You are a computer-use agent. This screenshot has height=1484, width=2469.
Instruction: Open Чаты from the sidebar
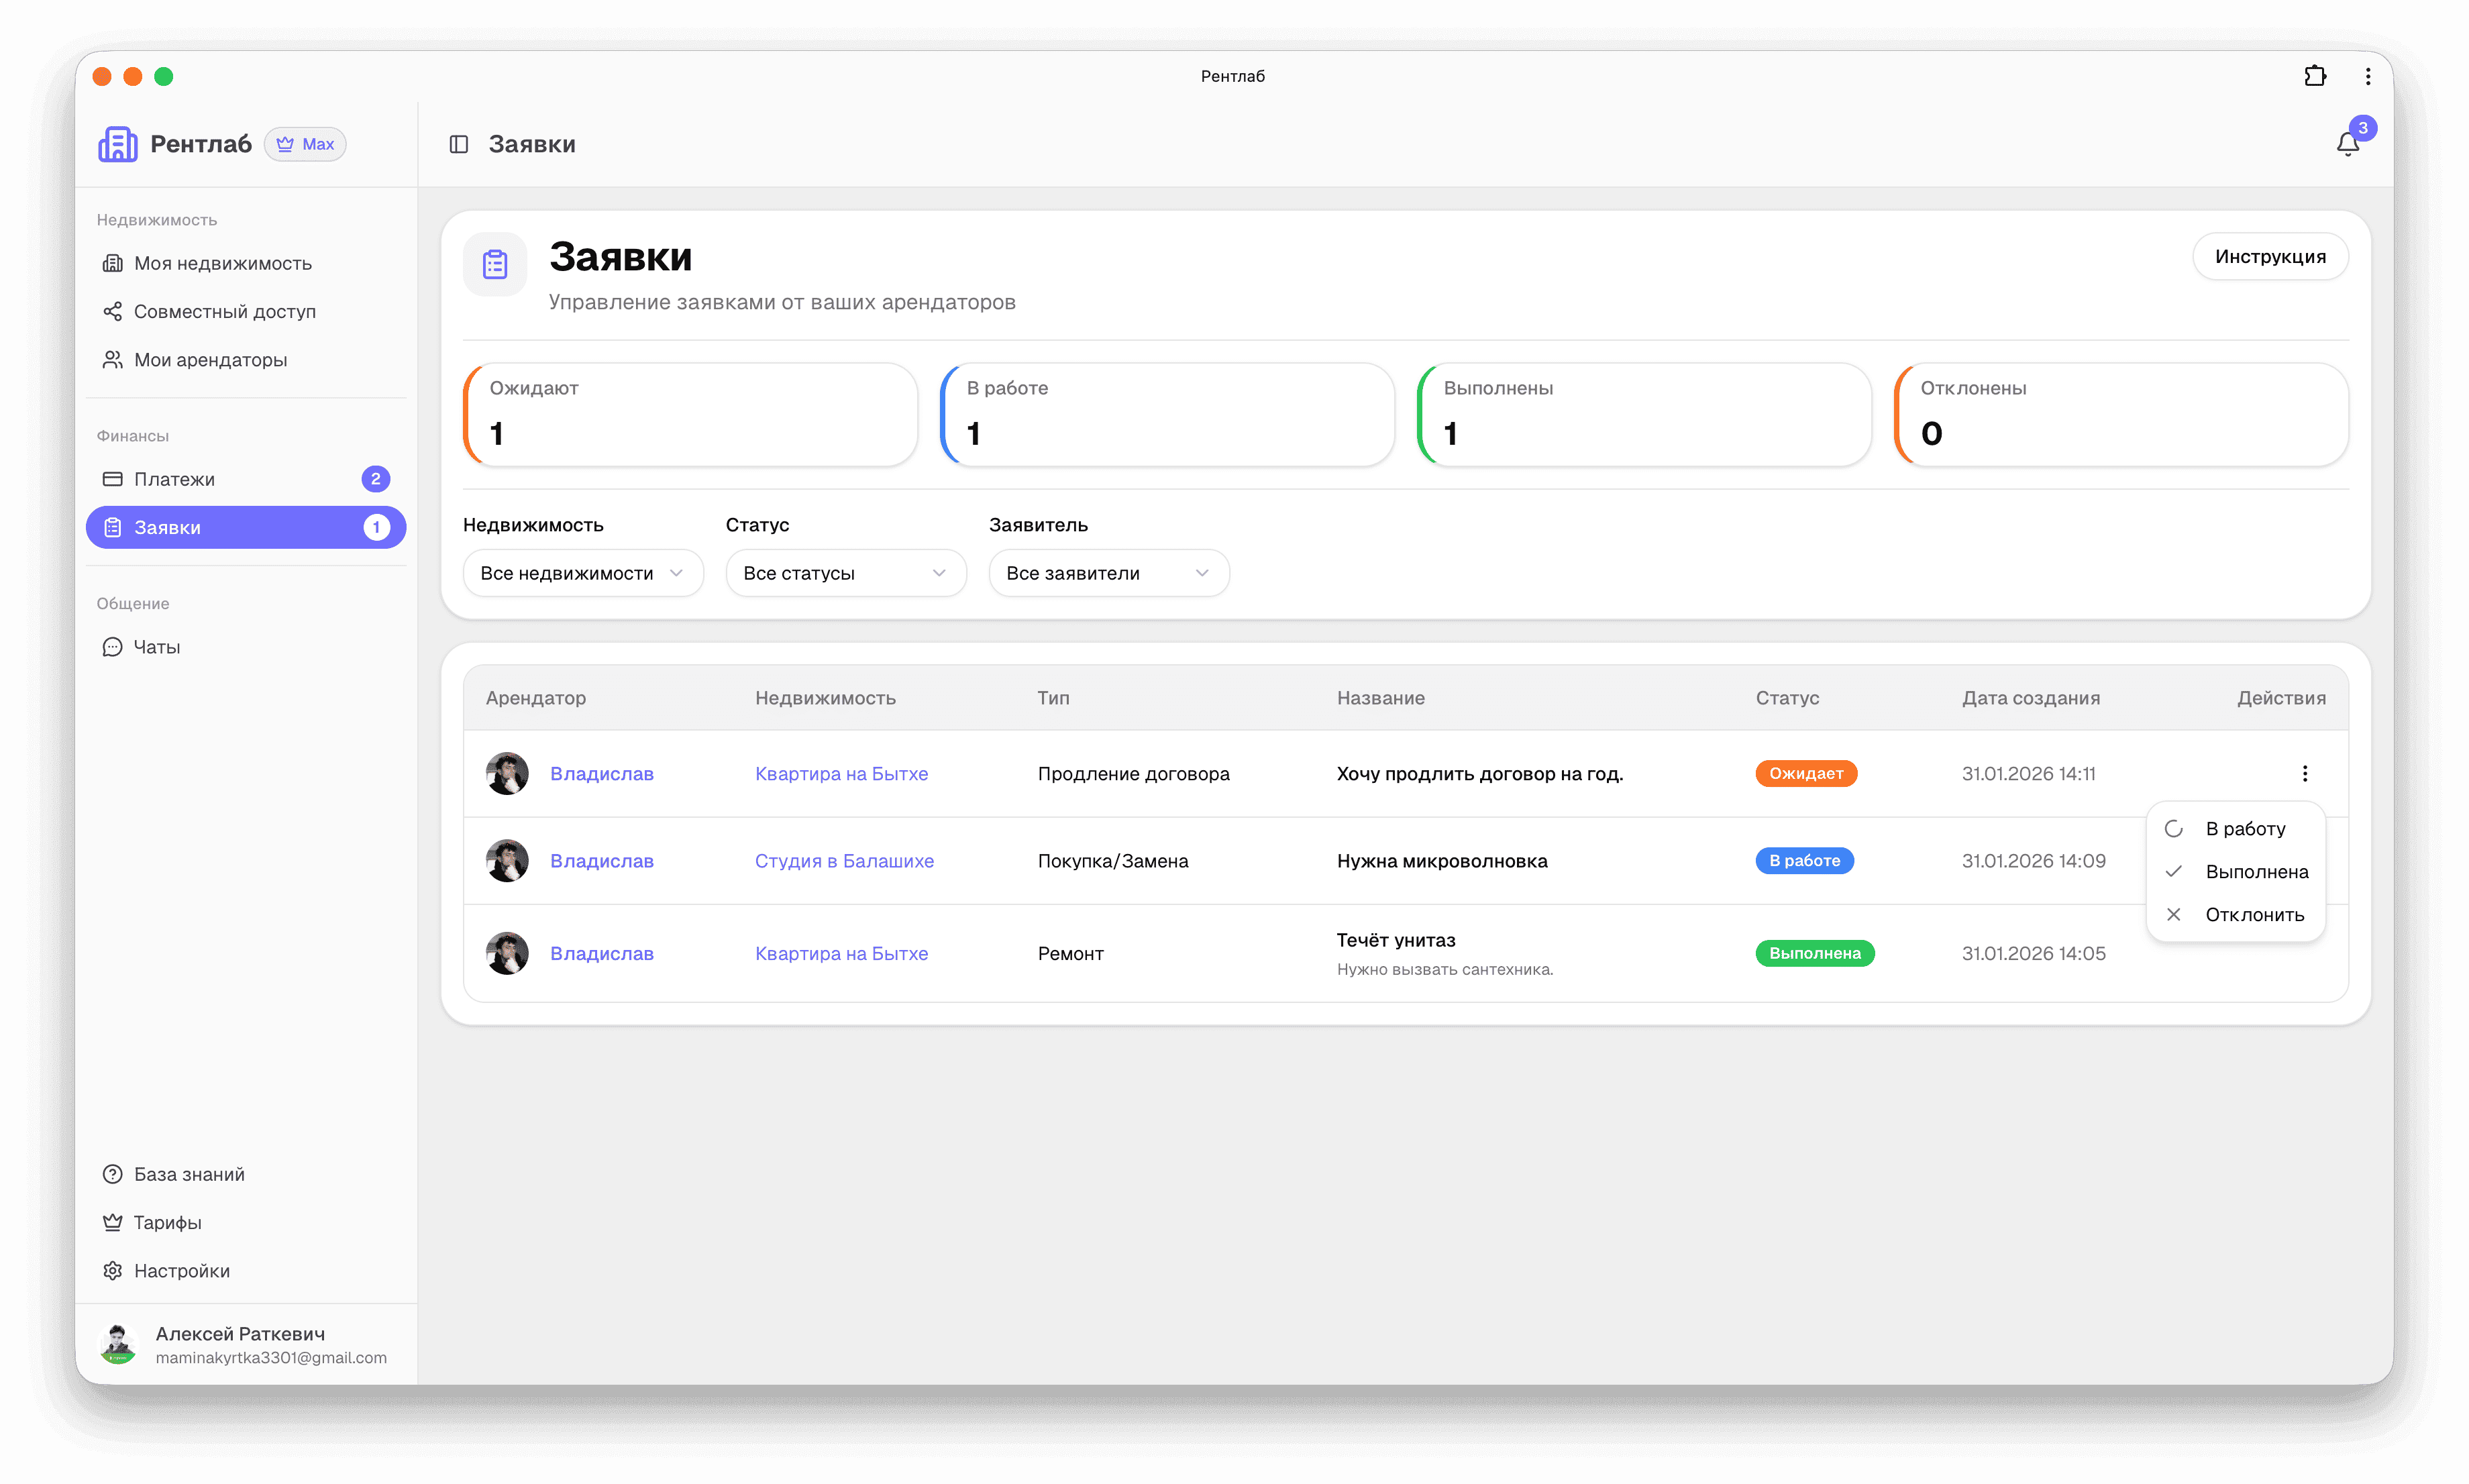157,647
